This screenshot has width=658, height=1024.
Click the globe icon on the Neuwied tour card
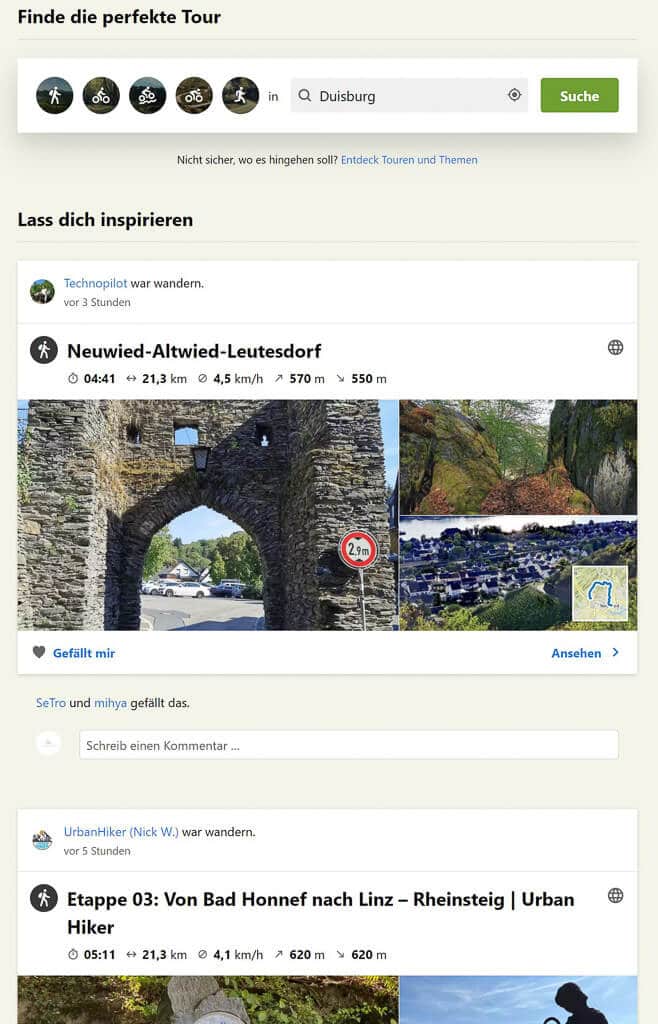pos(616,347)
